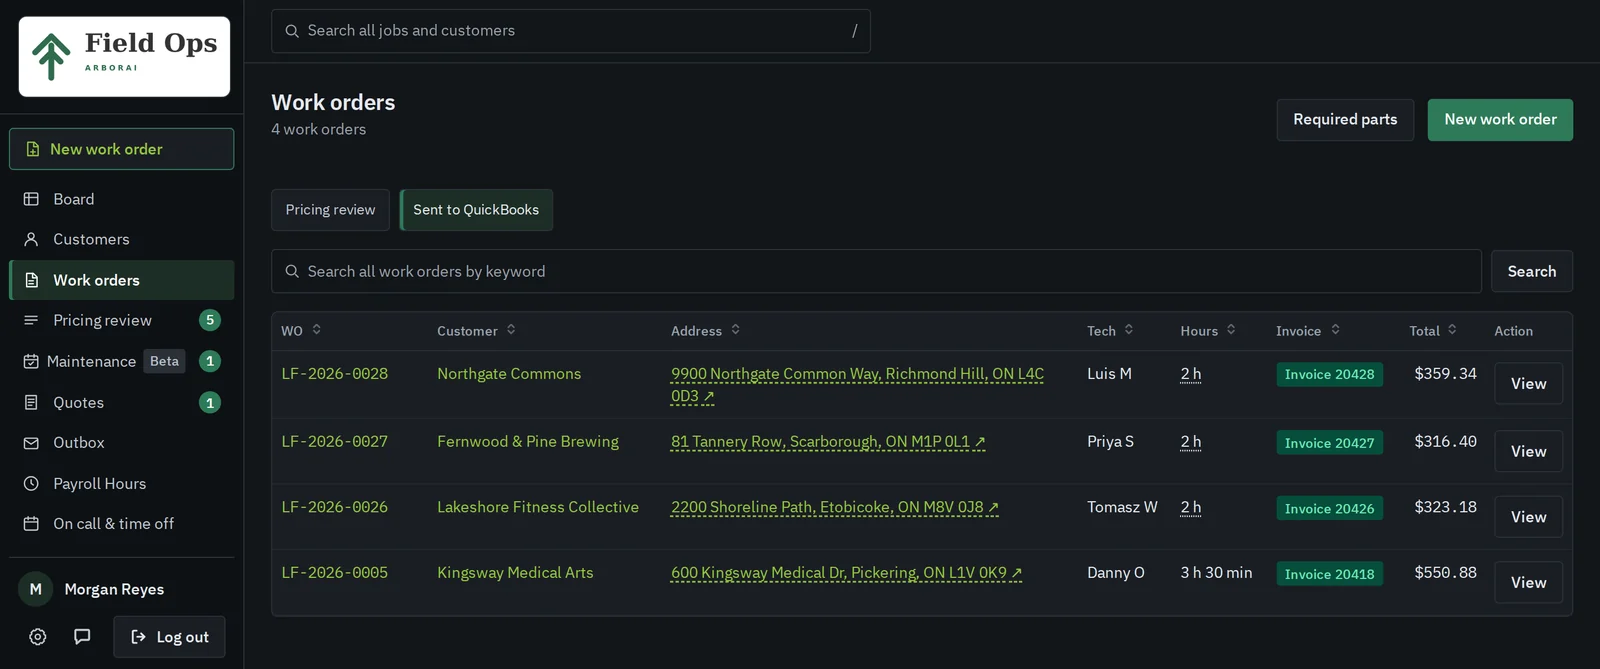This screenshot has height=669, width=1600.
Task: Open customer Fernwood & Pine Brewing
Action: pyautogui.click(x=528, y=441)
